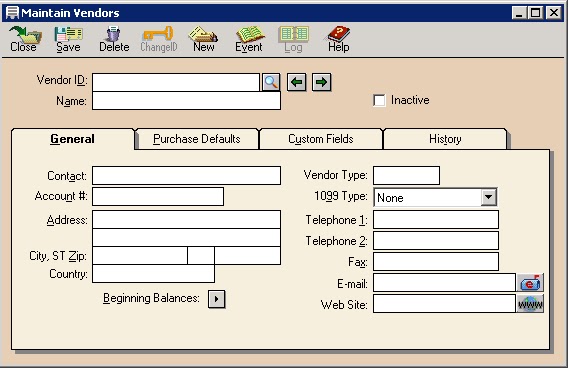Create a New vendor record
This screenshot has height=368, width=568.
tap(203, 39)
